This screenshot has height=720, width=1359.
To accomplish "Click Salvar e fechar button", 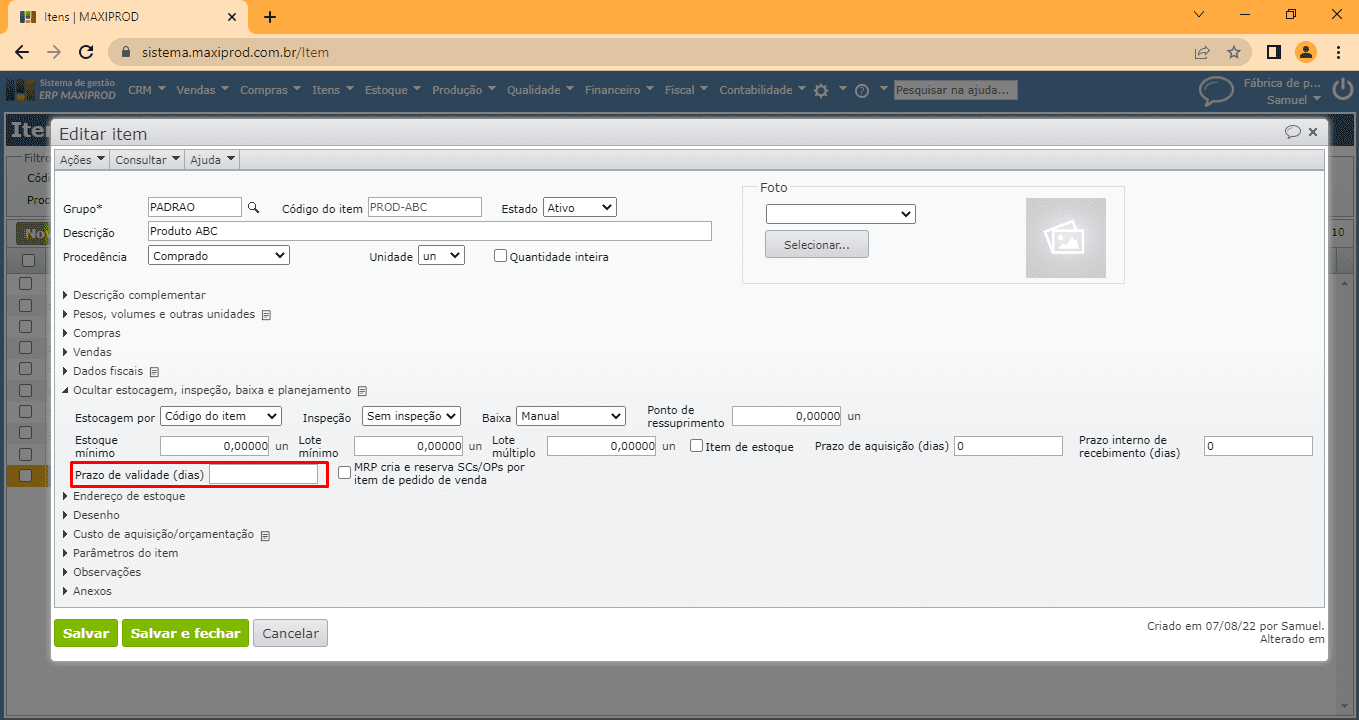I will click(x=185, y=633).
